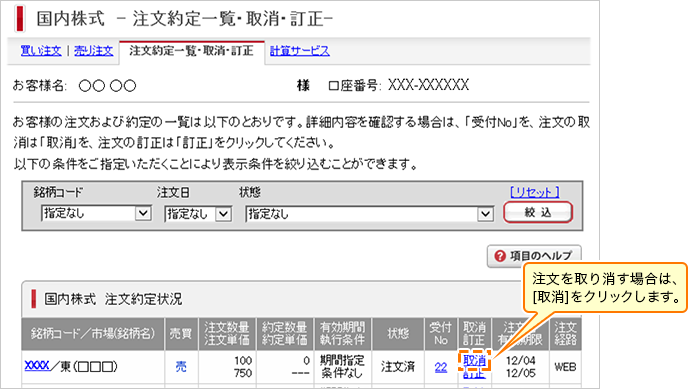Viewport: 690px width, 389px height.
Task: Click the 状態 column header
Action: (x=398, y=334)
